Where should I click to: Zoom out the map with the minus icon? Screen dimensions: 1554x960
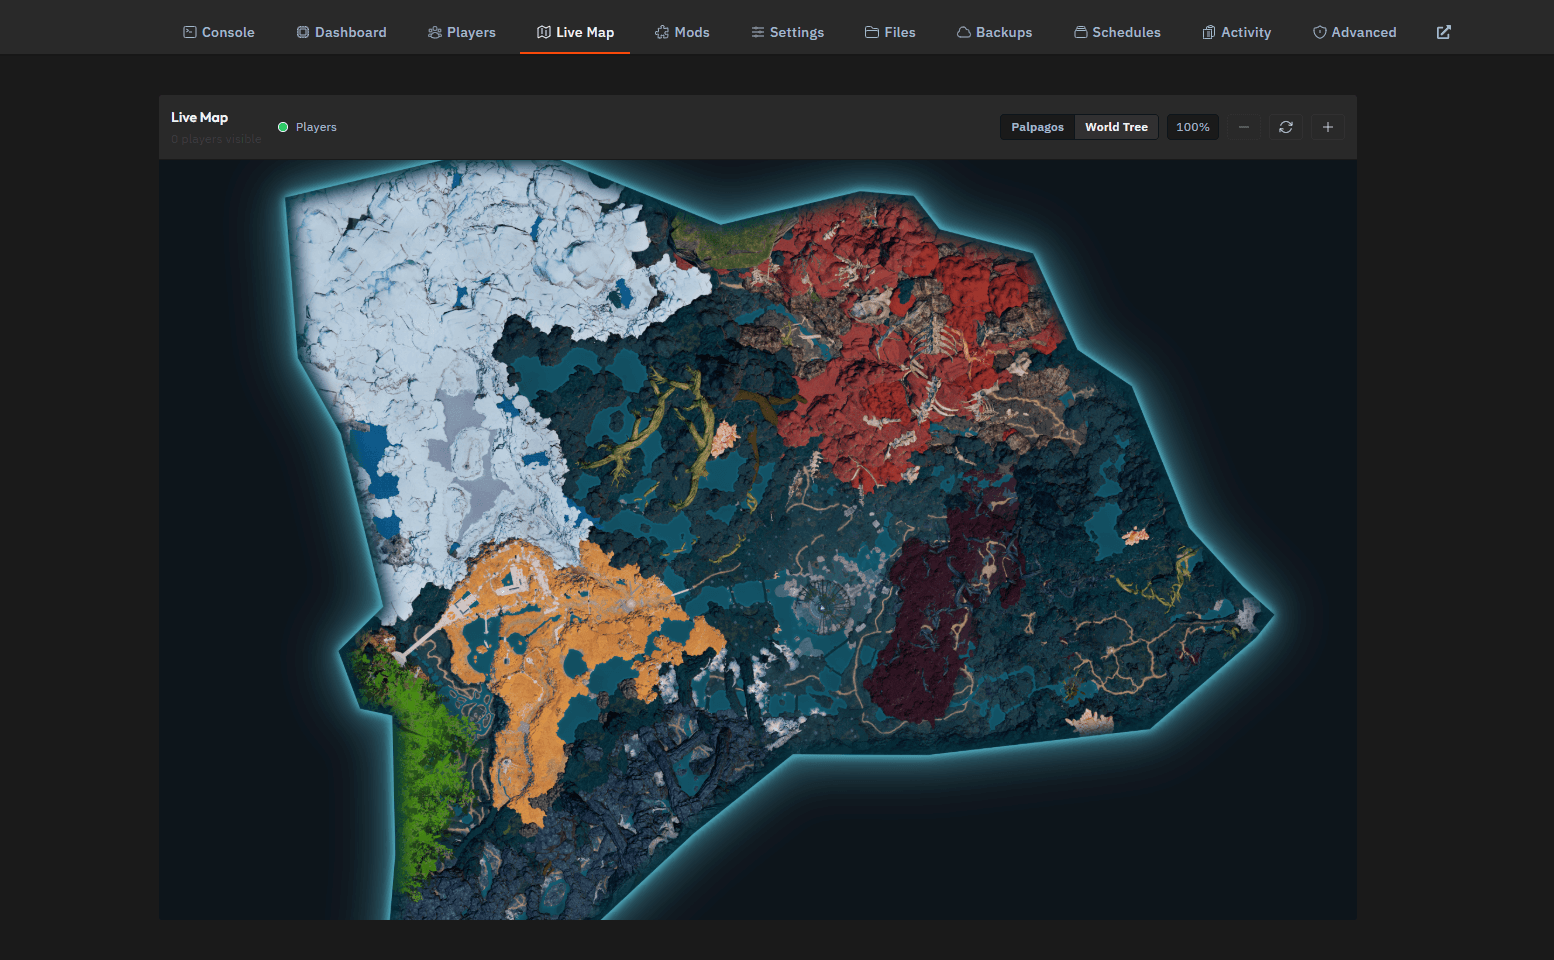click(1244, 127)
